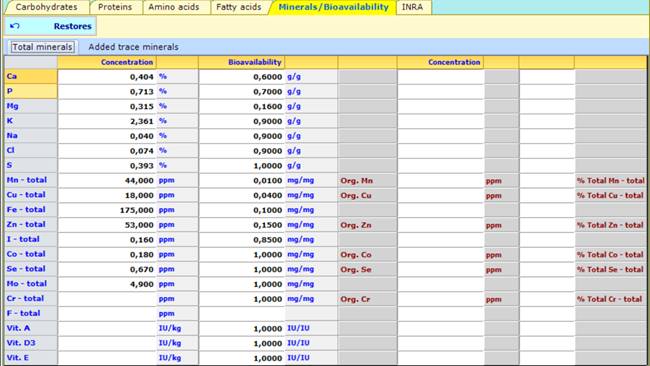The width and height of the screenshot is (650, 366).
Task: Open the Amino acids tab
Action: click(174, 7)
